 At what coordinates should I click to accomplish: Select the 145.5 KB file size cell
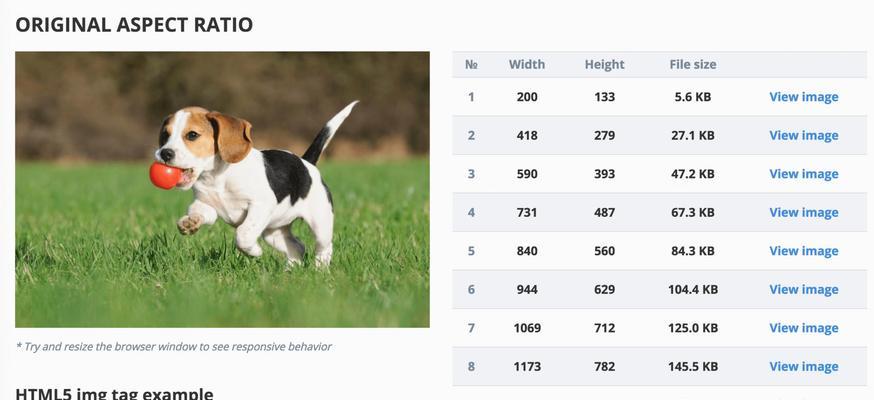[x=693, y=366]
